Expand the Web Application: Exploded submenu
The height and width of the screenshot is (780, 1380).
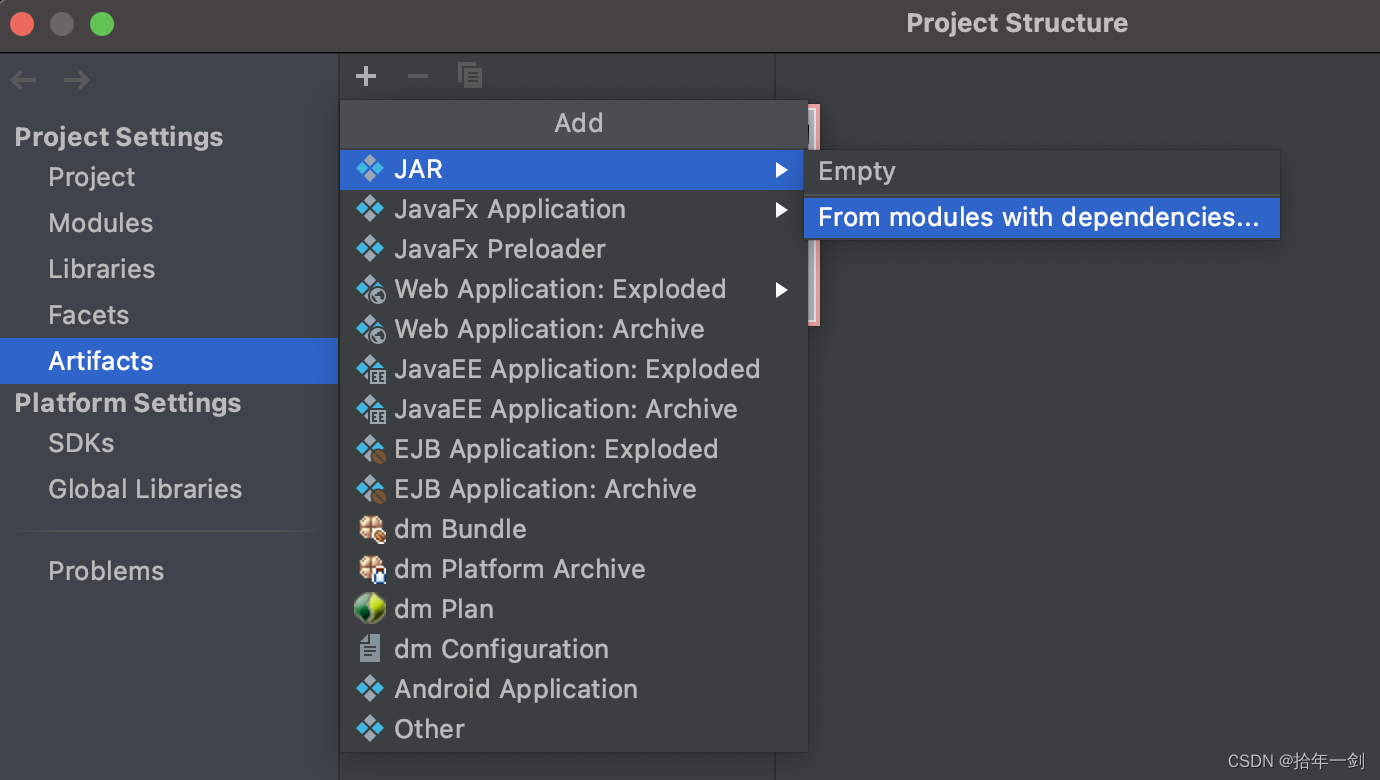pyautogui.click(x=783, y=289)
